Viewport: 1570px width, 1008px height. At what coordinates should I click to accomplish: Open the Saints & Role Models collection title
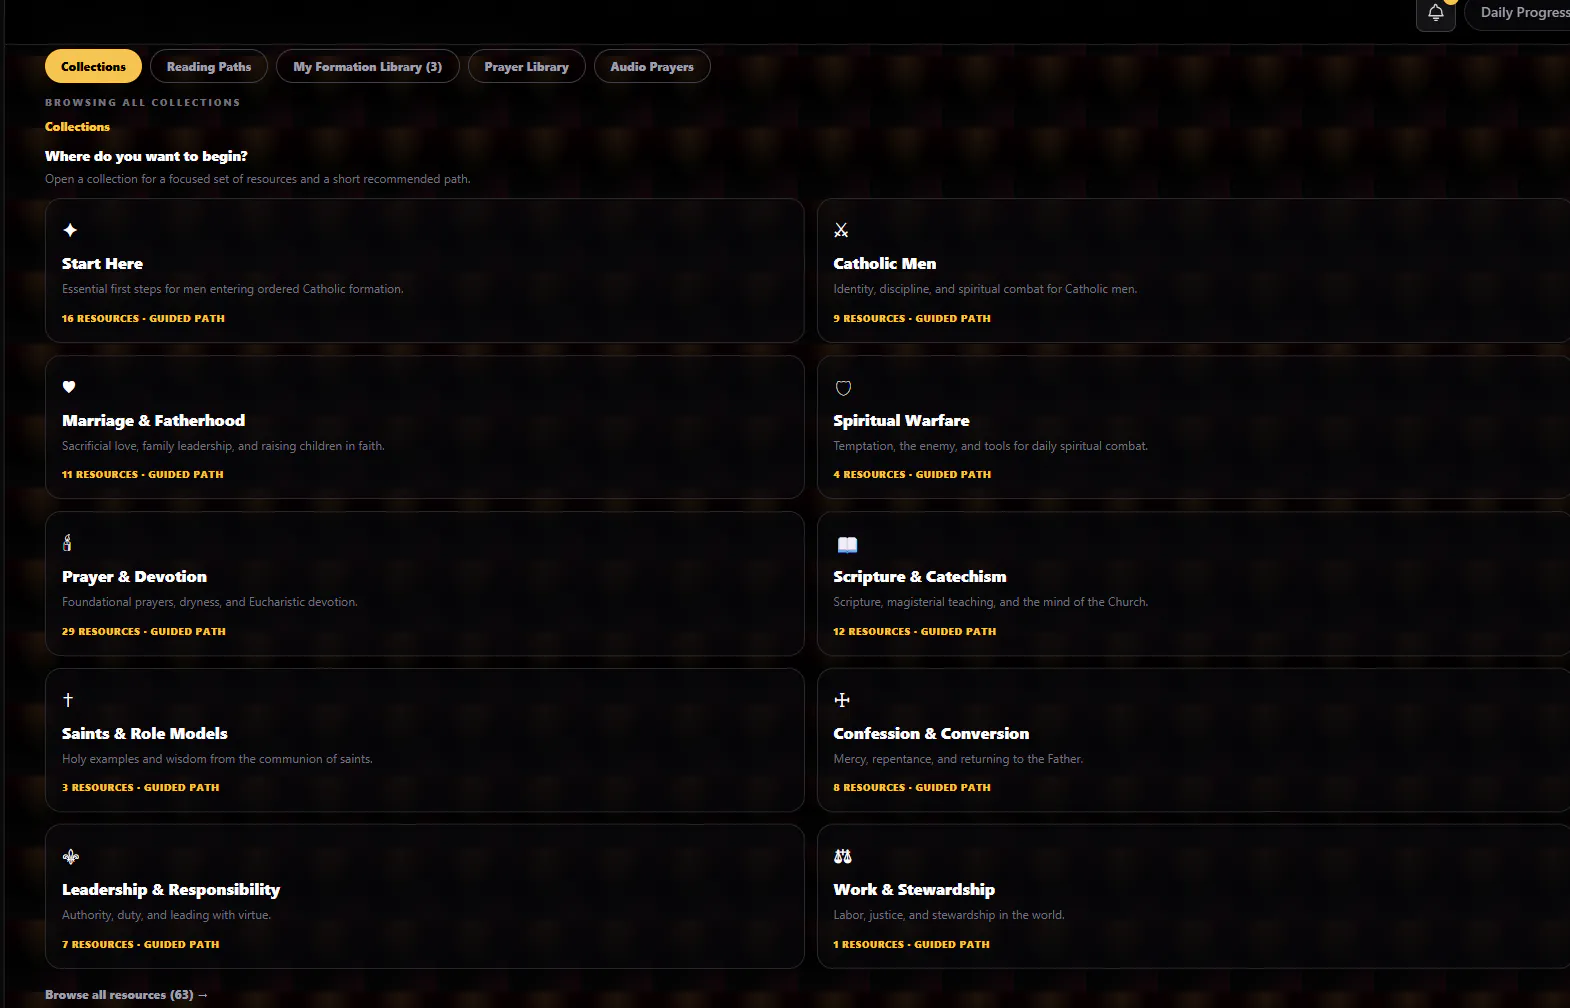144,734
